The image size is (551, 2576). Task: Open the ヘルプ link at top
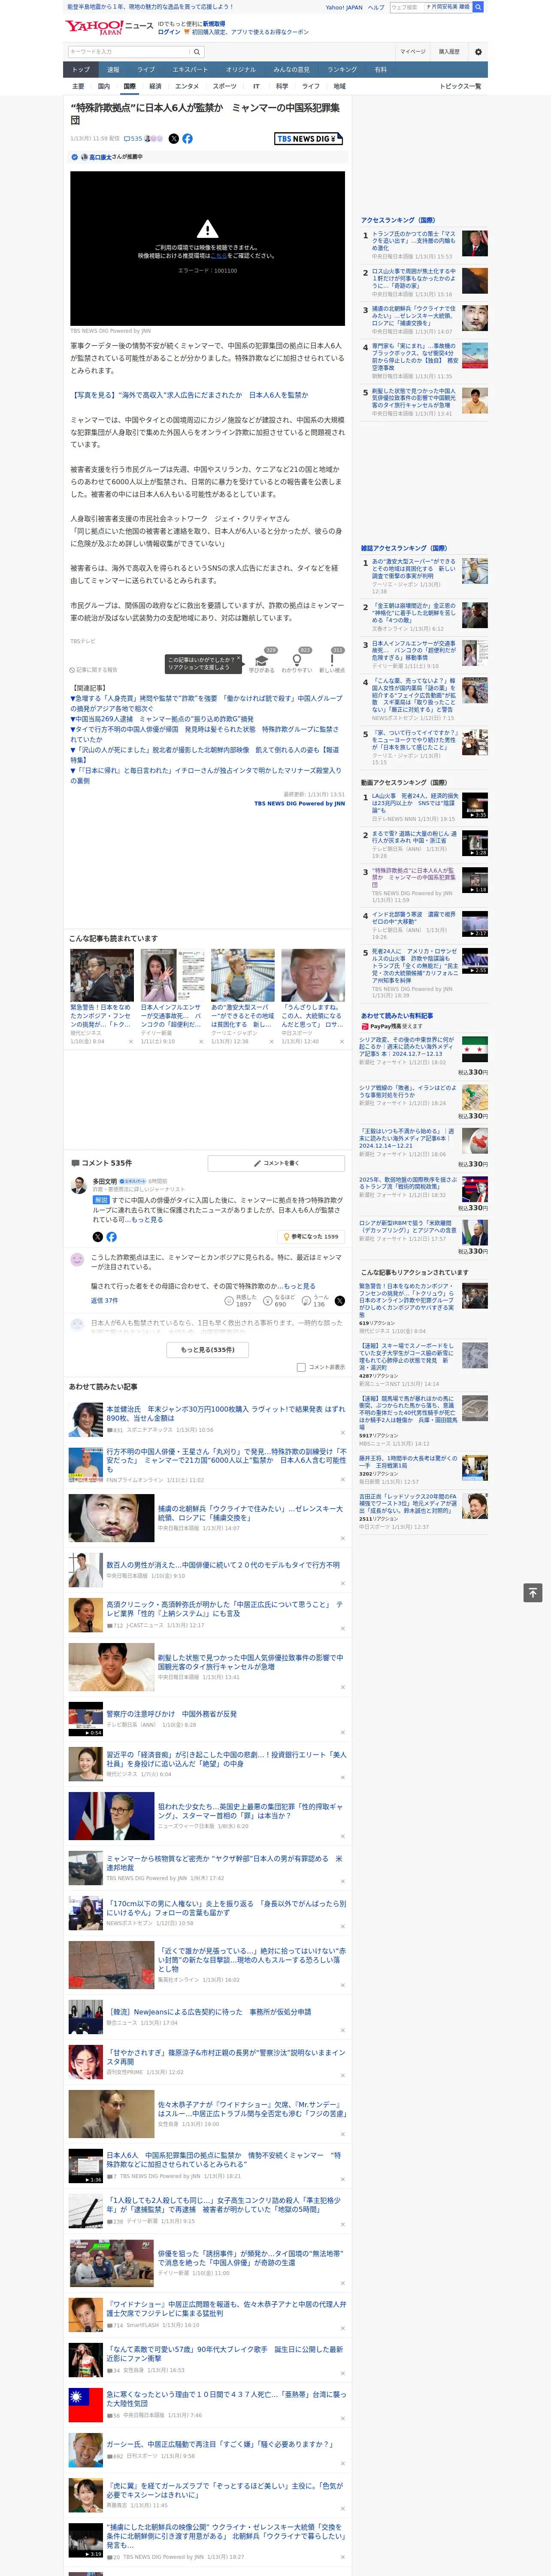point(375,7)
